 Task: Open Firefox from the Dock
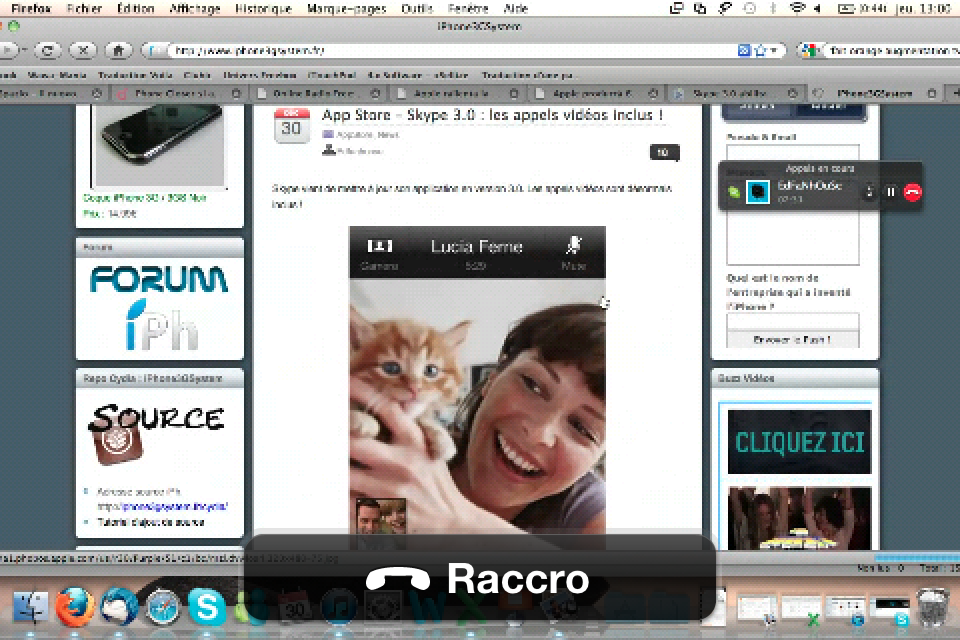(x=75, y=607)
